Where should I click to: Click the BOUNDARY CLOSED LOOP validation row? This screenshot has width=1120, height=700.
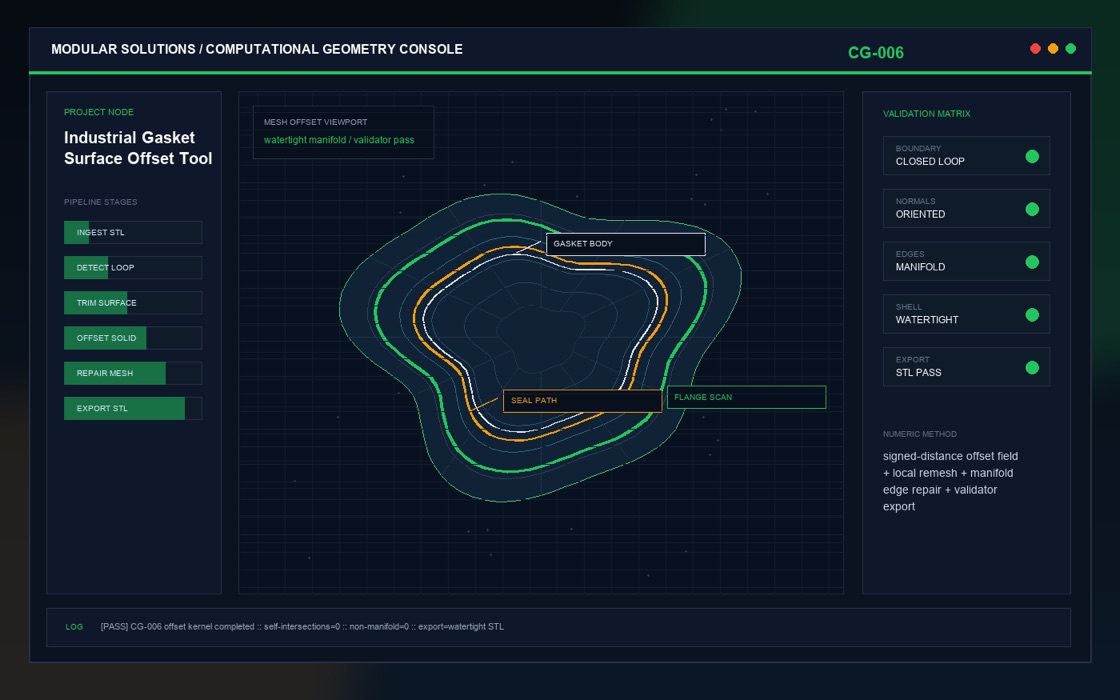(x=966, y=156)
